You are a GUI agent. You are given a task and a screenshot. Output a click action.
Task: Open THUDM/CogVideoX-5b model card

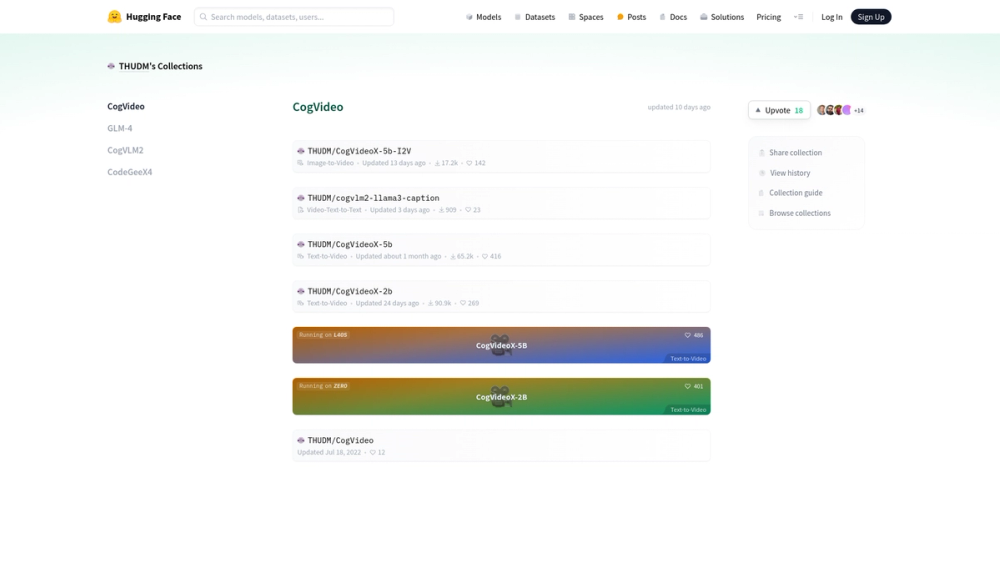tap(501, 250)
